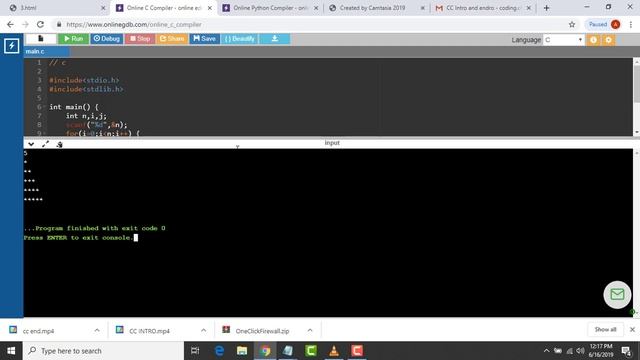Switch to the Online Python Compiler tab

(270, 8)
